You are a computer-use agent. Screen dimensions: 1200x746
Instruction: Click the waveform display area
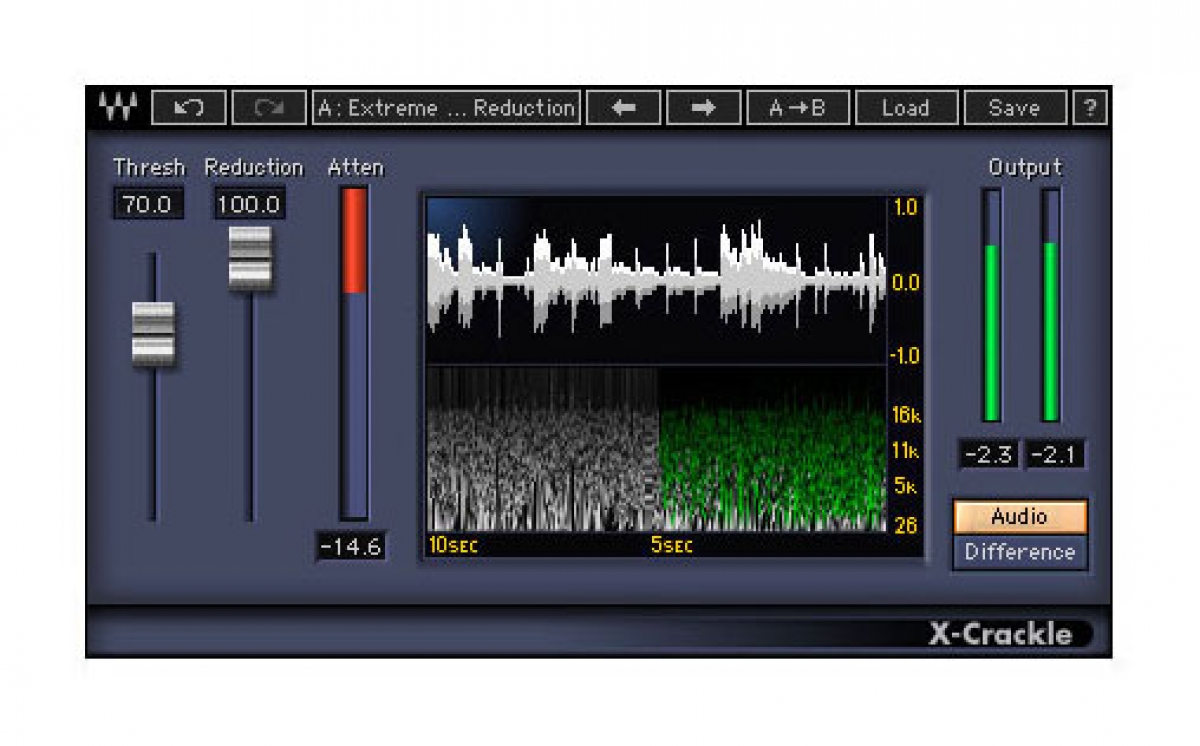656,280
